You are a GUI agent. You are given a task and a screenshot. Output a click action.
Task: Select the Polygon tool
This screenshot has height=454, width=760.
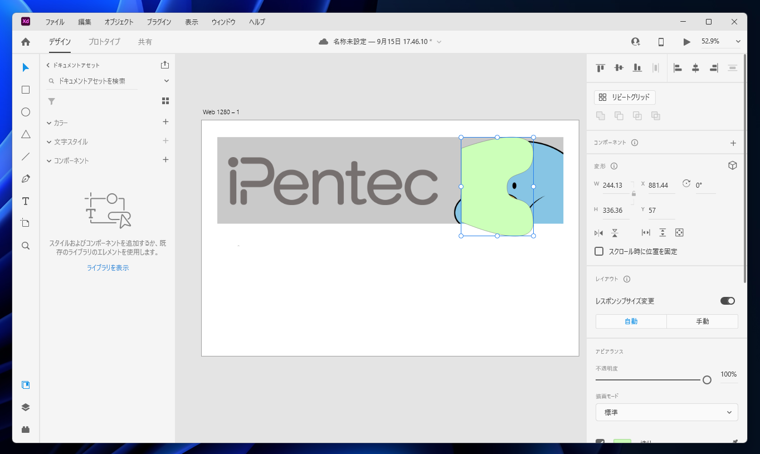click(26, 134)
